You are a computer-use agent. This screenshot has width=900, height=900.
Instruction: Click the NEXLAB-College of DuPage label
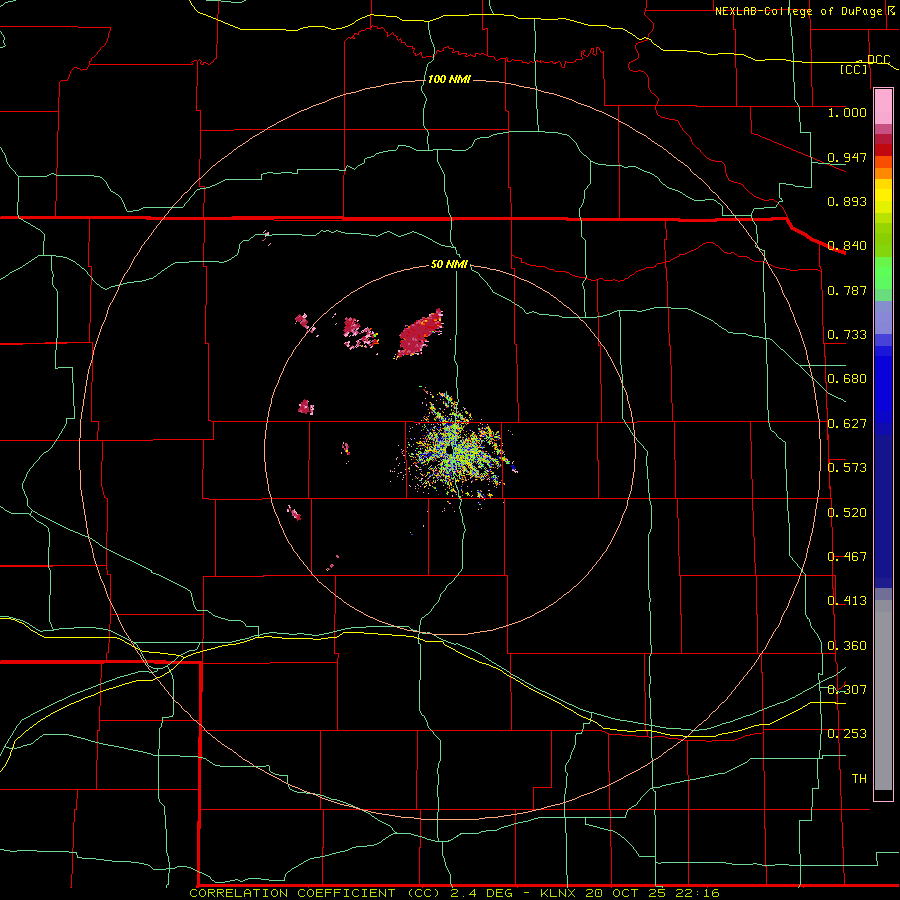click(801, 11)
